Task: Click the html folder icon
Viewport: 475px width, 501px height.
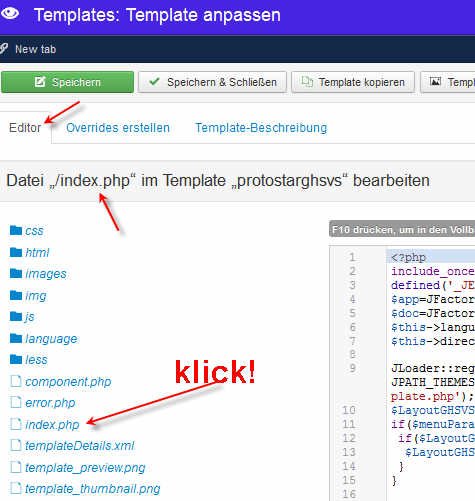Action: (x=16, y=252)
